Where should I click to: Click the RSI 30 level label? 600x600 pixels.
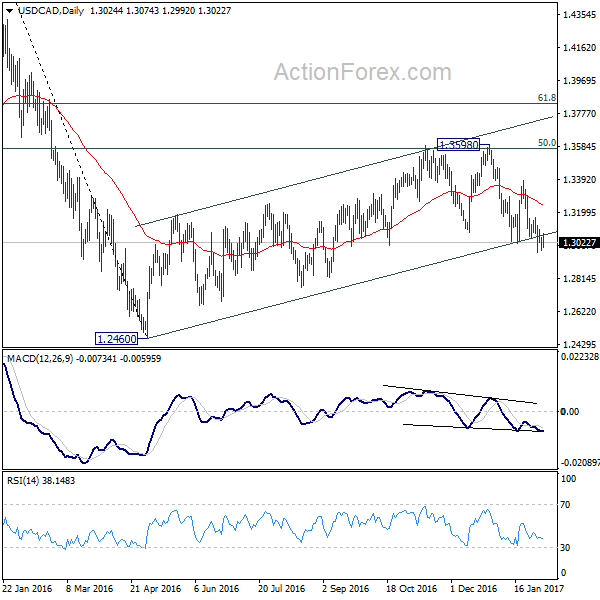pos(565,548)
